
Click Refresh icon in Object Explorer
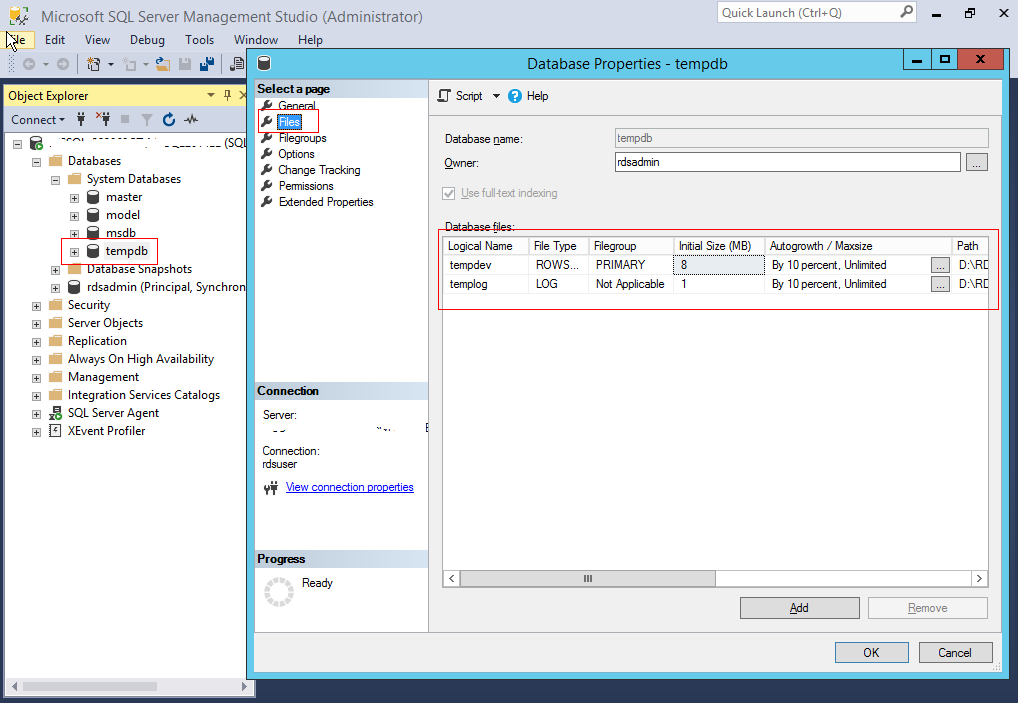(169, 119)
